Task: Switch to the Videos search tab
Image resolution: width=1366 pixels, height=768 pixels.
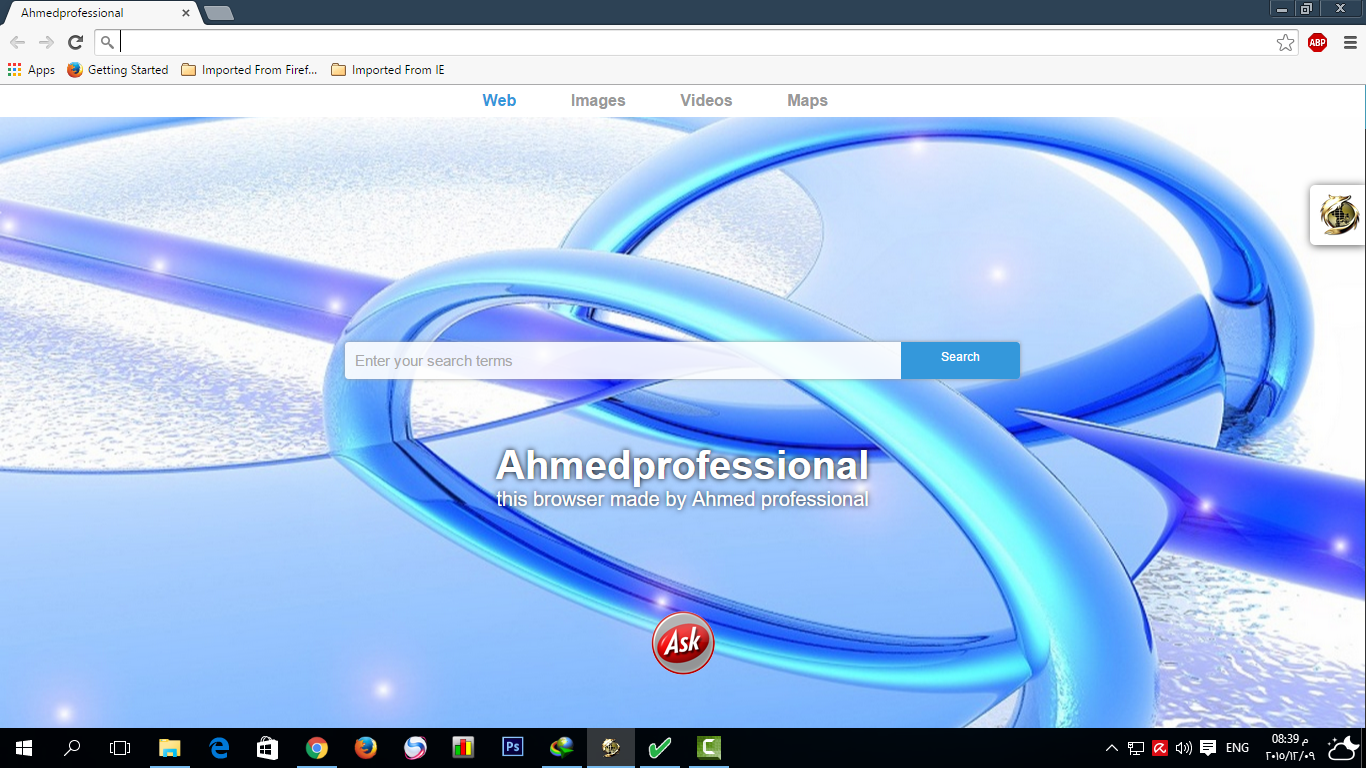Action: tap(706, 100)
